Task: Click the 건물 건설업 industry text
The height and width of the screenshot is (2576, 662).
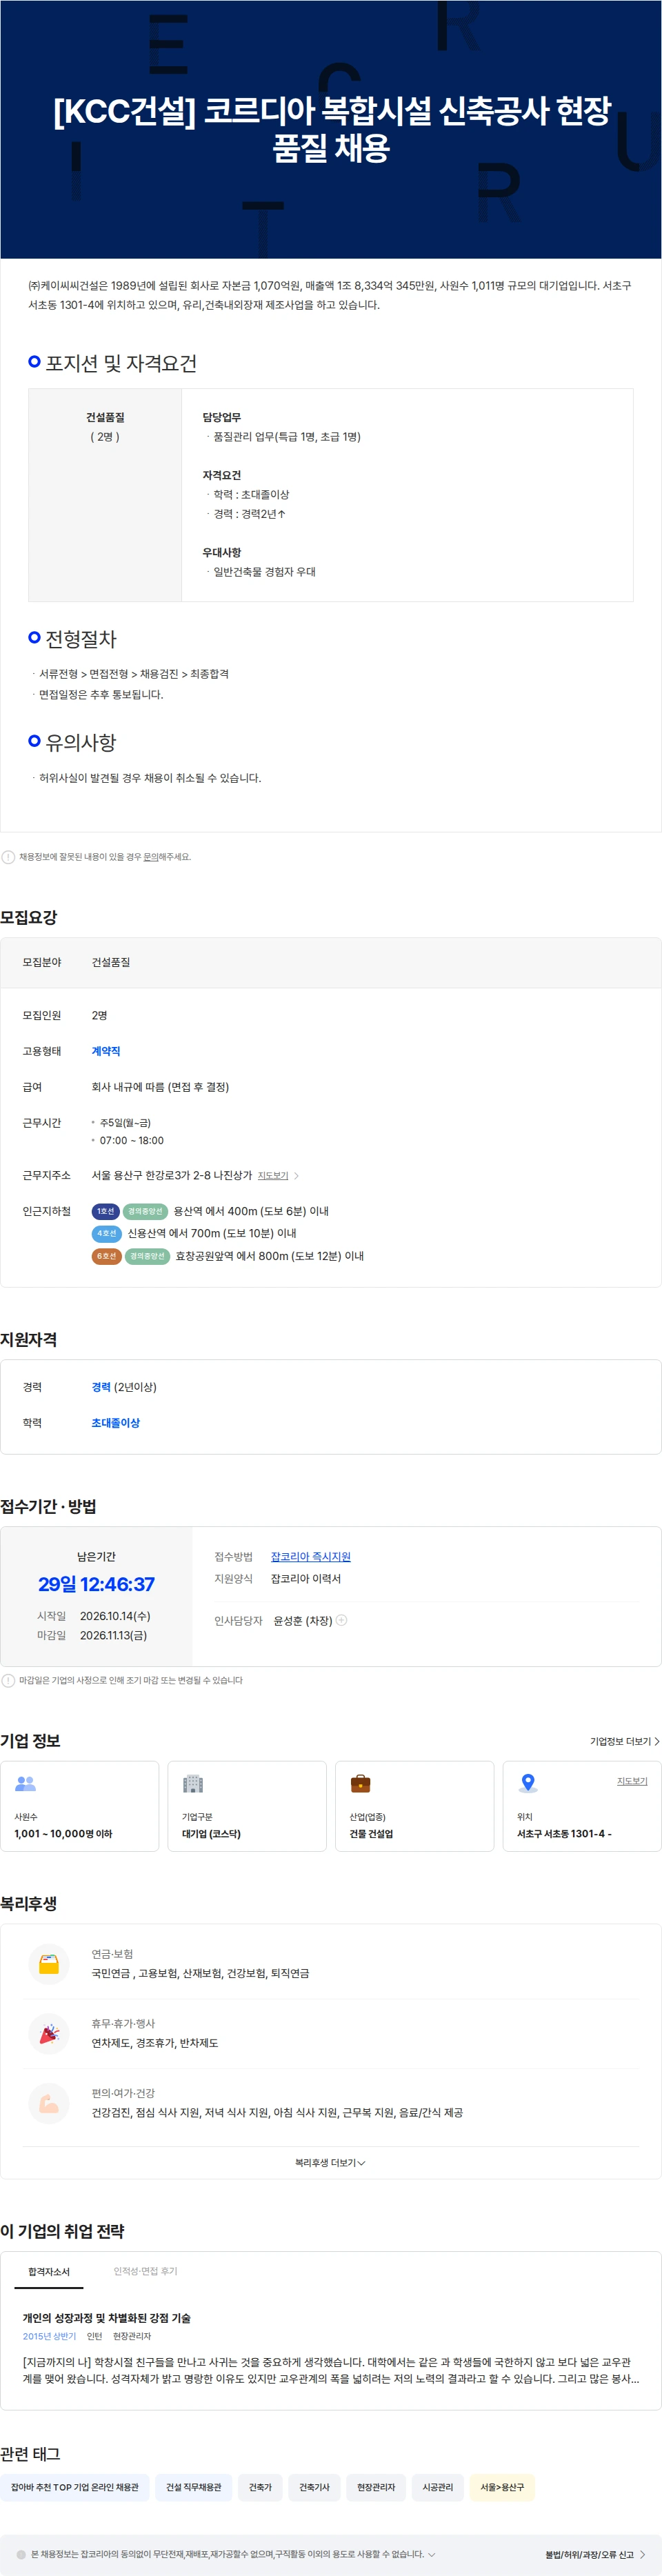Action: (x=371, y=1834)
